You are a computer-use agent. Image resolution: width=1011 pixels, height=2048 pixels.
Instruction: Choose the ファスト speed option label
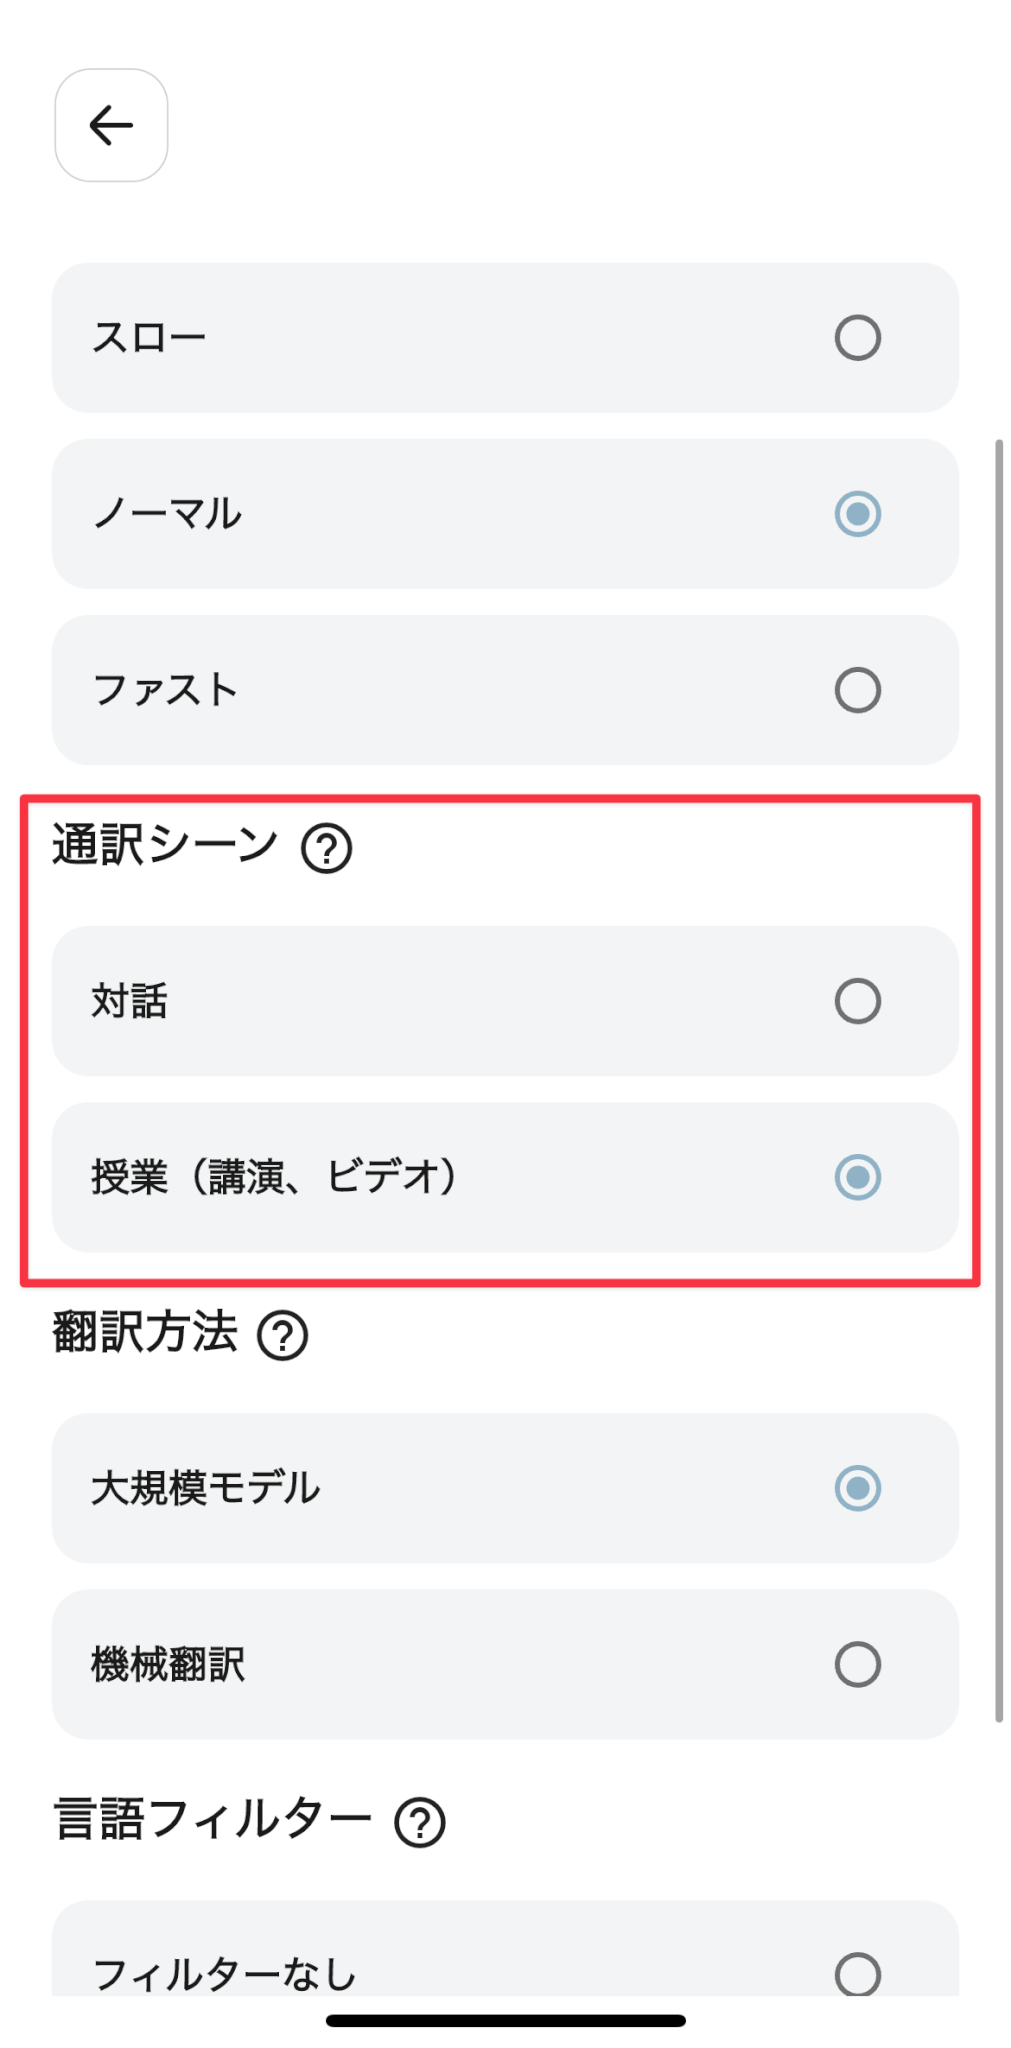(x=165, y=690)
